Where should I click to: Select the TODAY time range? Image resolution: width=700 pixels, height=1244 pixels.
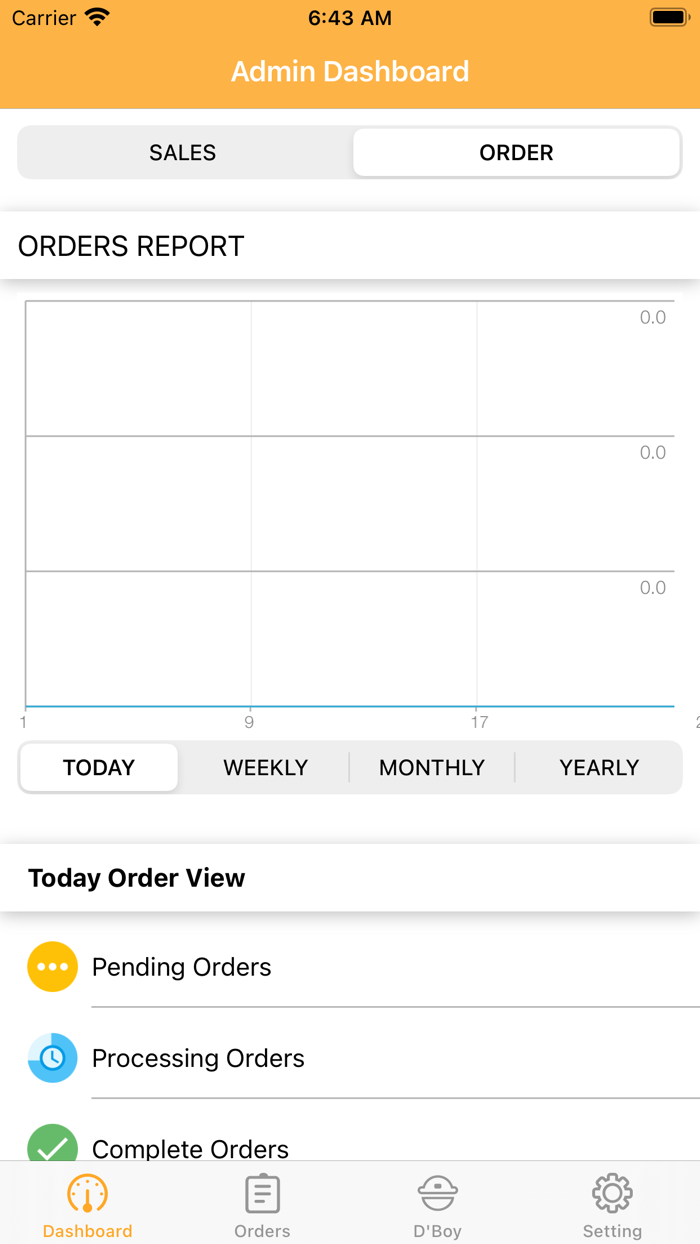99,768
